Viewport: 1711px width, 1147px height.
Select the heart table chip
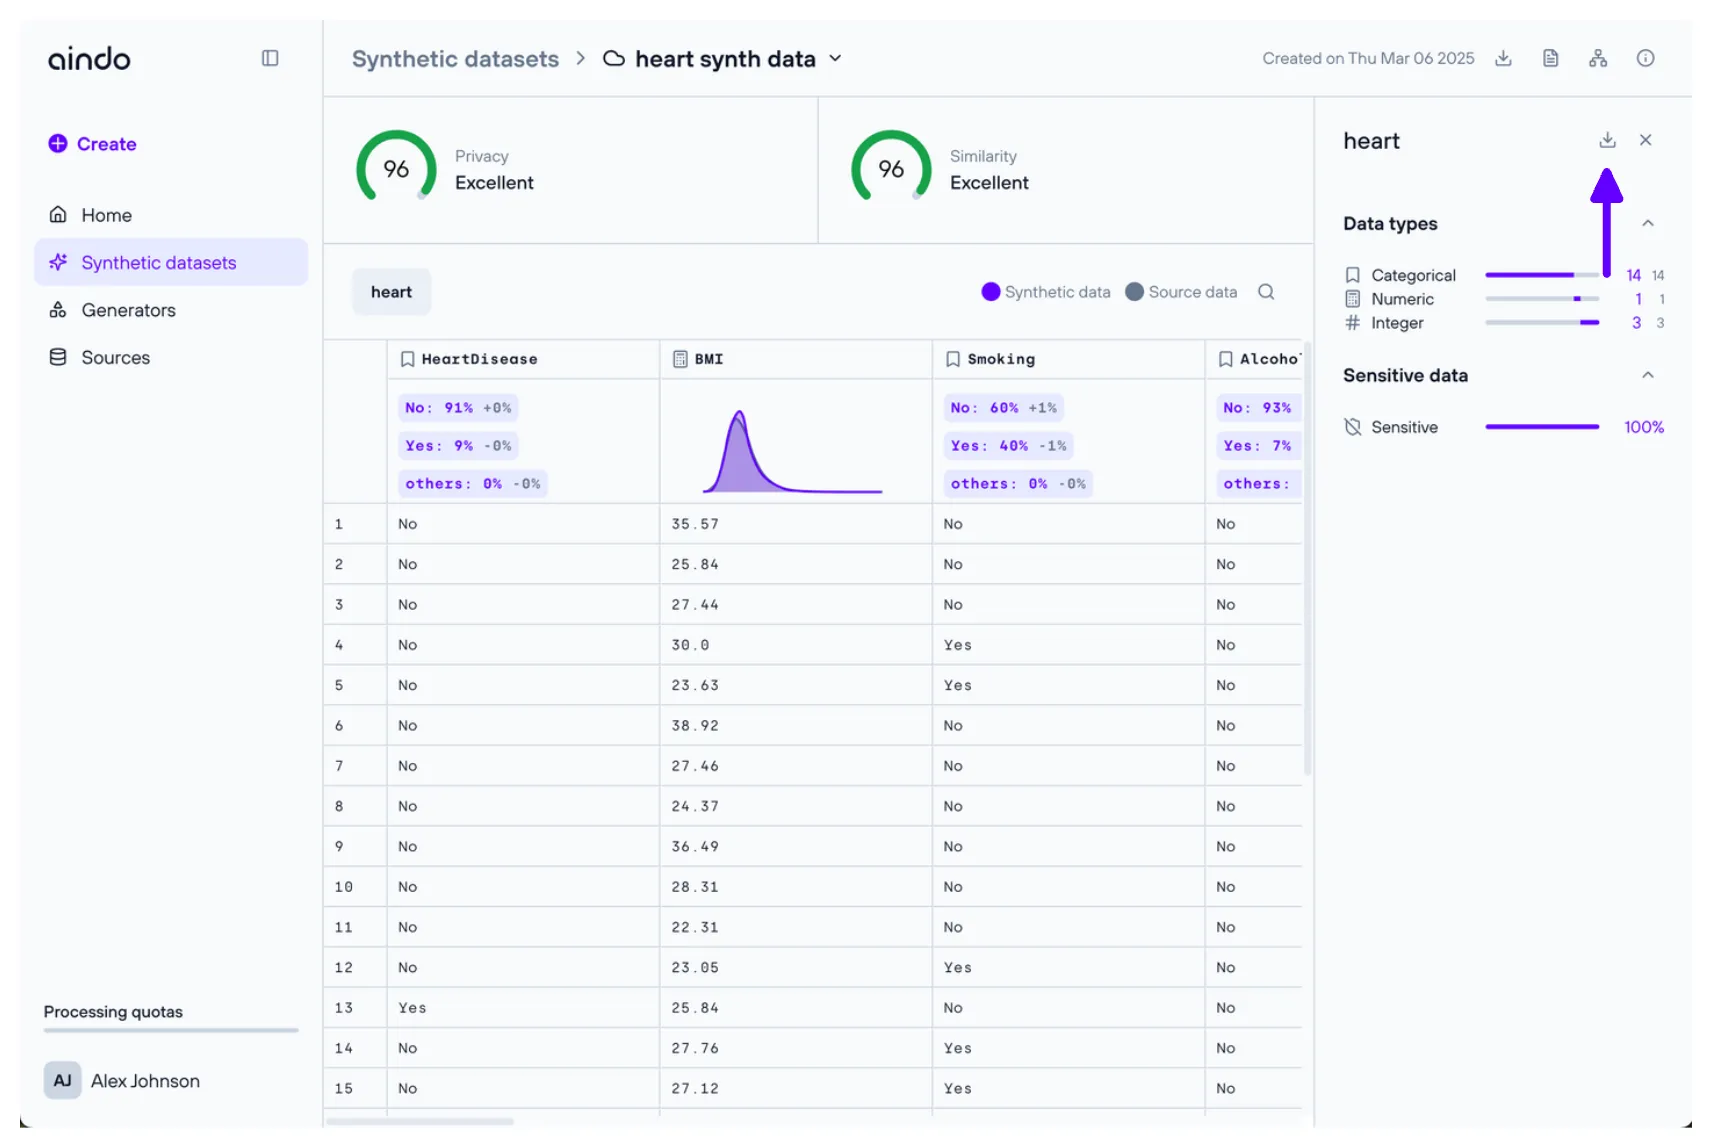391,292
